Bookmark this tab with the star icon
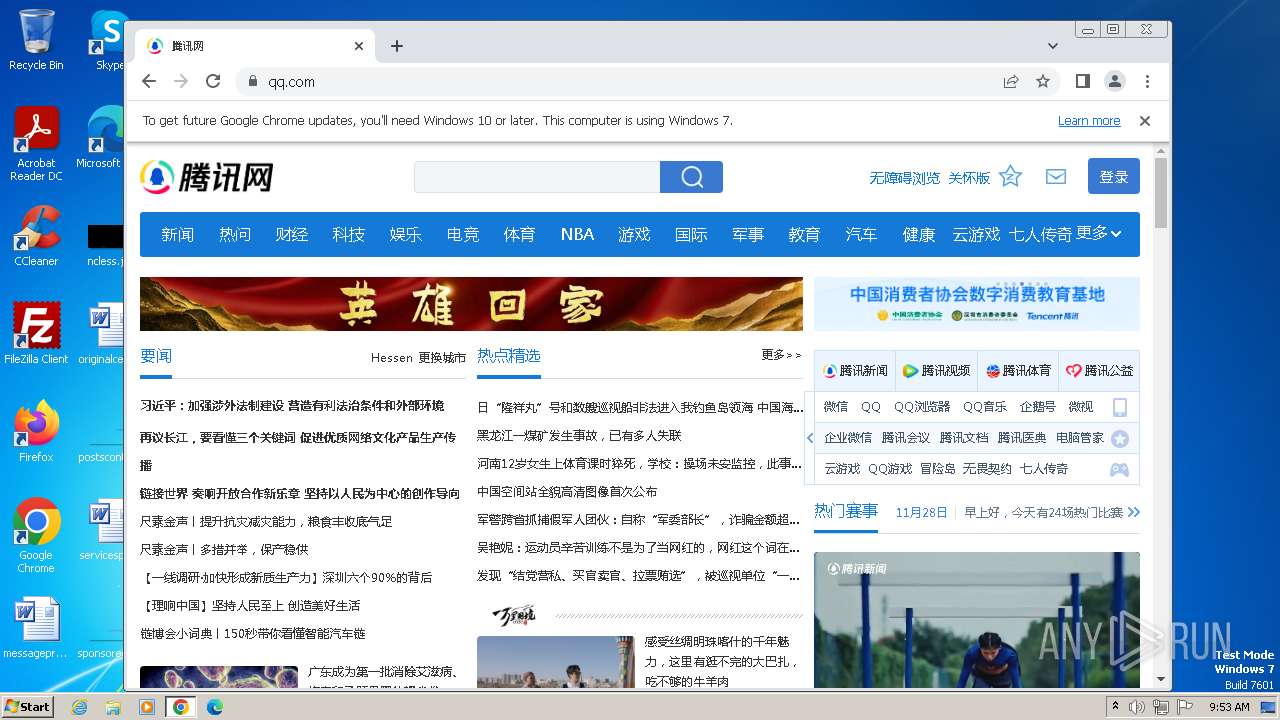Viewport: 1280px width, 720px height. [x=1043, y=81]
